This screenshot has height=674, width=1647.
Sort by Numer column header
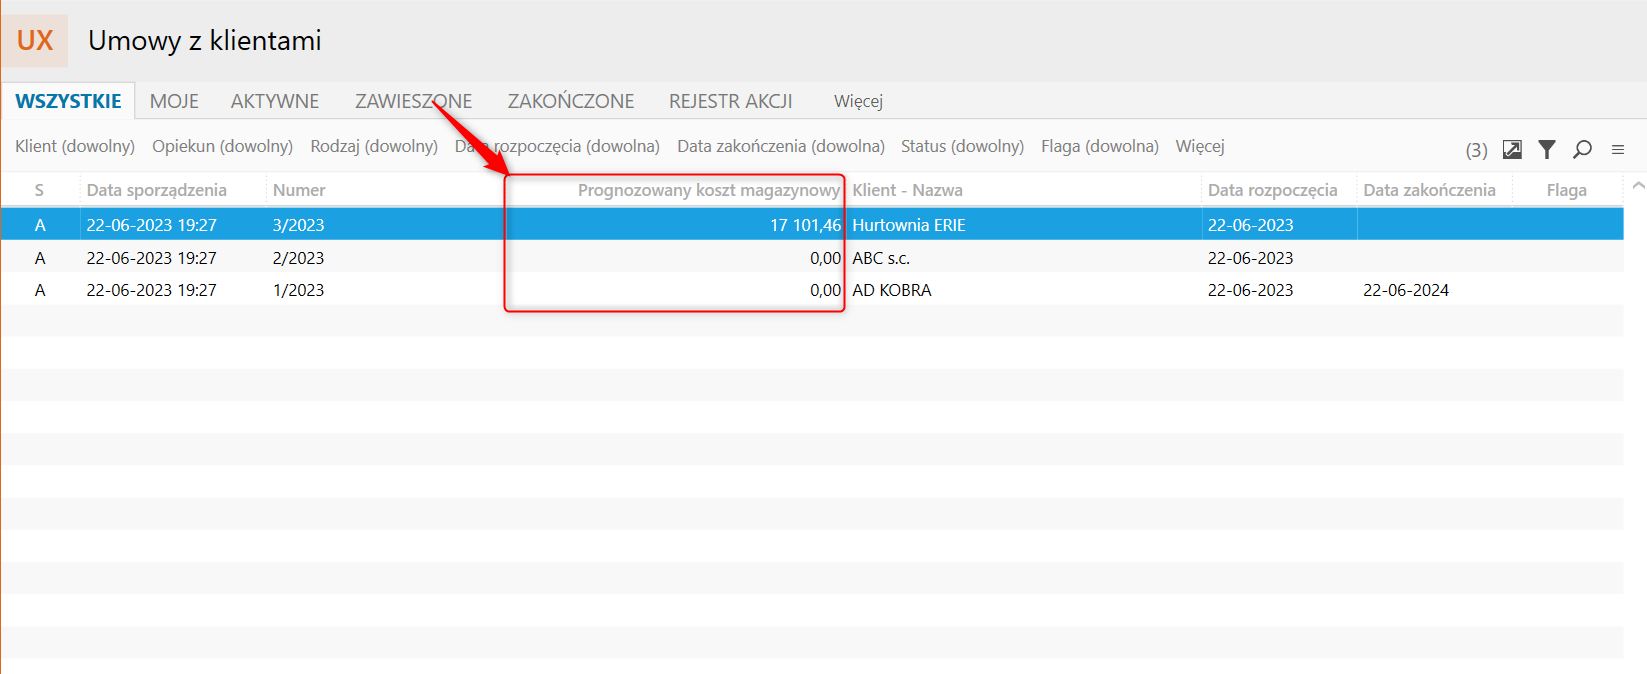pos(299,190)
